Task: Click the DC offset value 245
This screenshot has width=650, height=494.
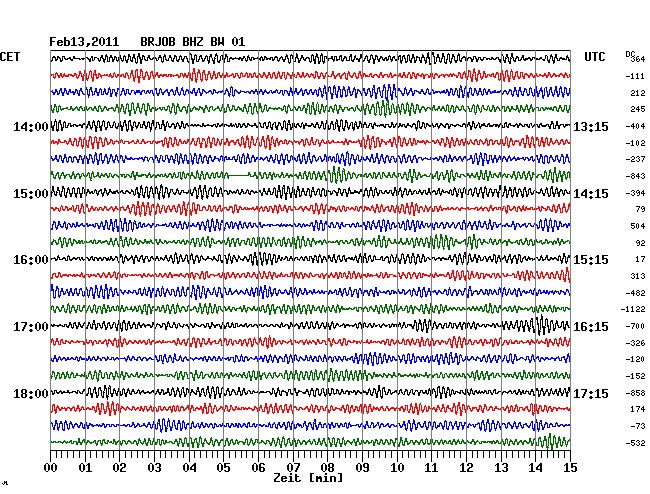Action: click(638, 109)
